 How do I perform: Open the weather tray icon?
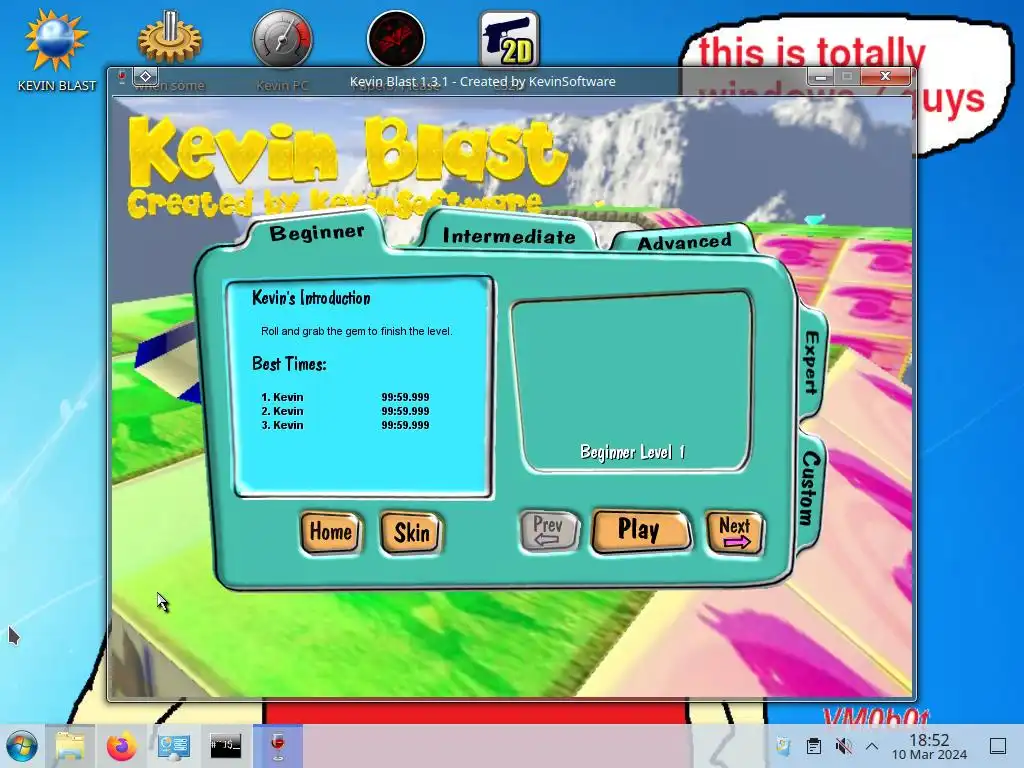coord(783,746)
